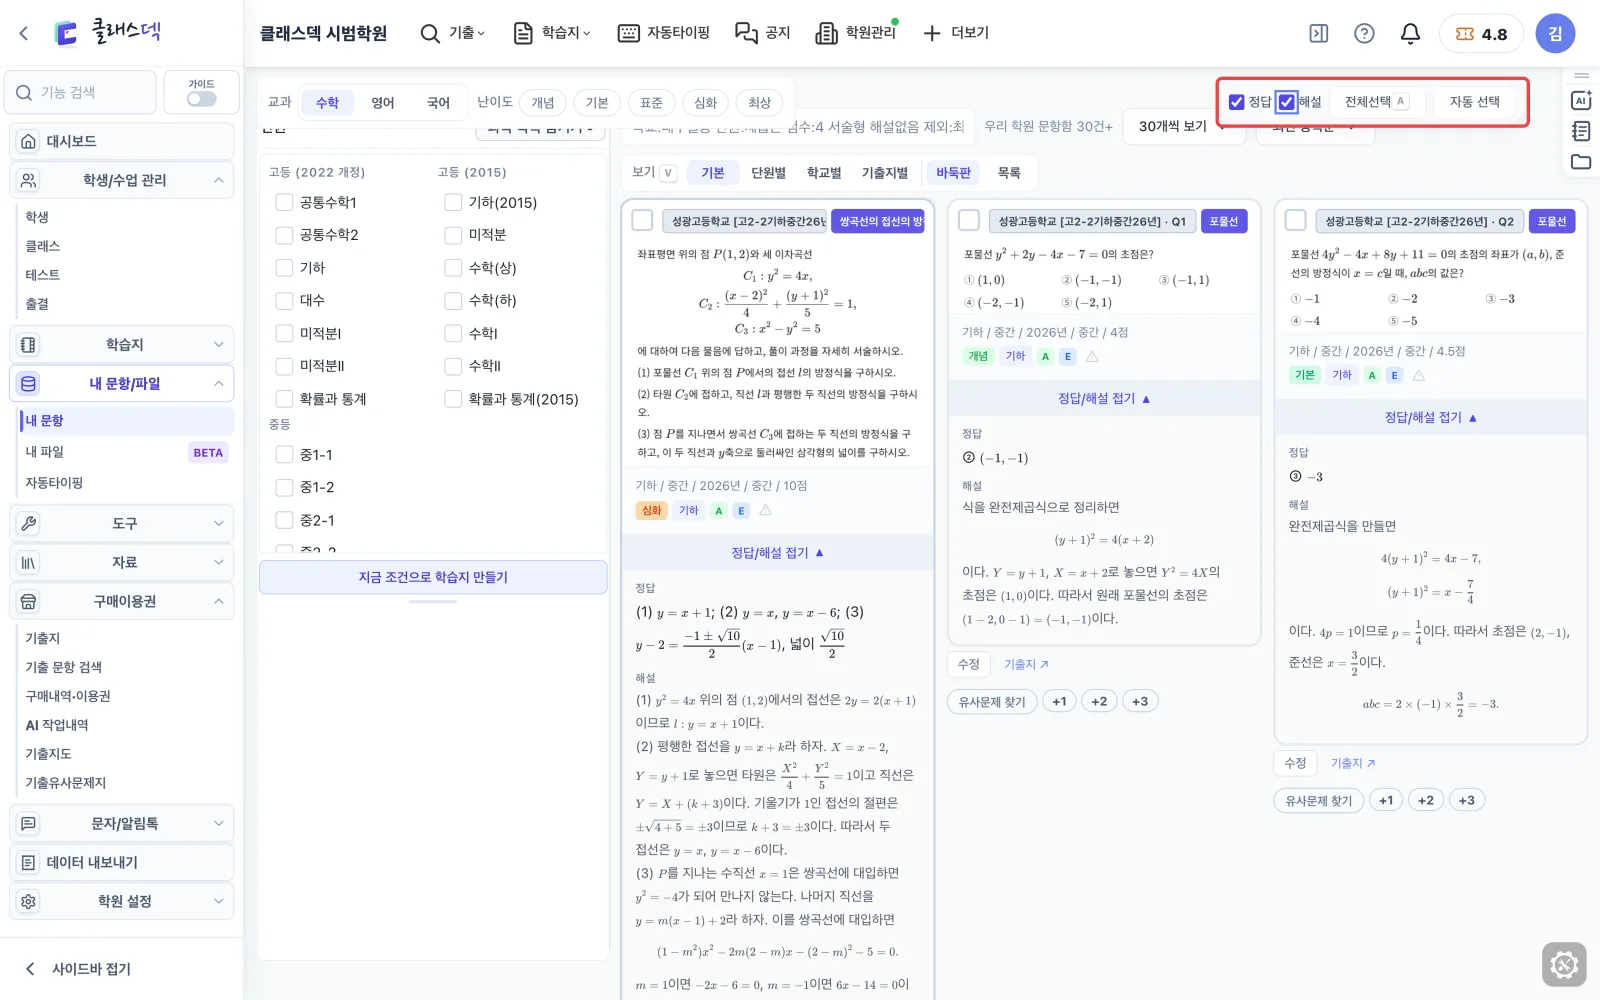Select the checkbox on the Q1 포물선 card
1600x1000 pixels.
pyautogui.click(x=969, y=220)
